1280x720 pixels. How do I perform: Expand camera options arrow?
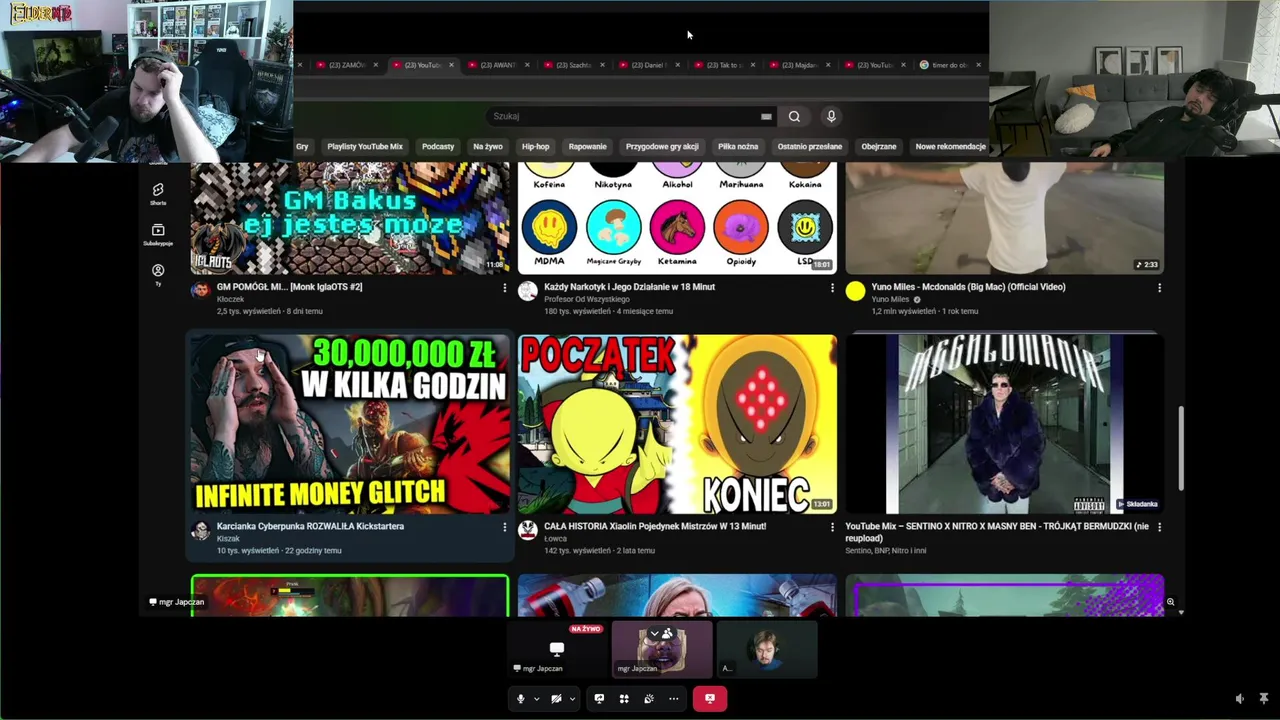[x=572, y=699]
